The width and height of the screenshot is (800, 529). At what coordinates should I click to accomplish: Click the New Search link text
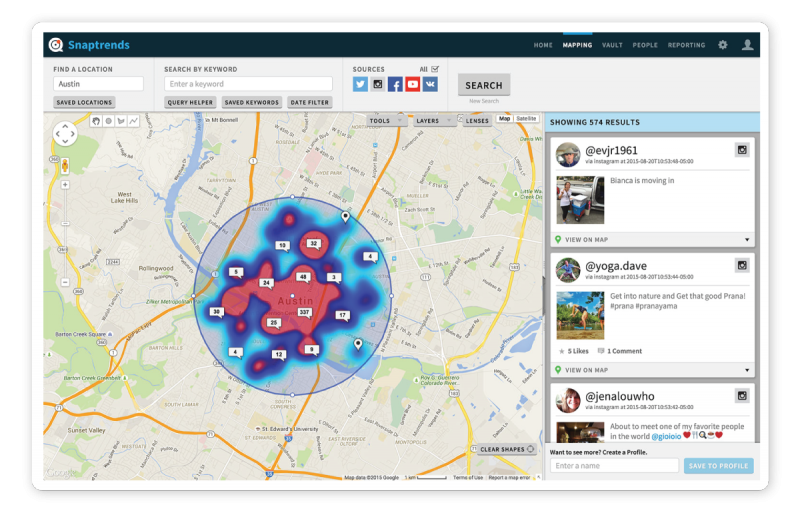[x=484, y=101]
